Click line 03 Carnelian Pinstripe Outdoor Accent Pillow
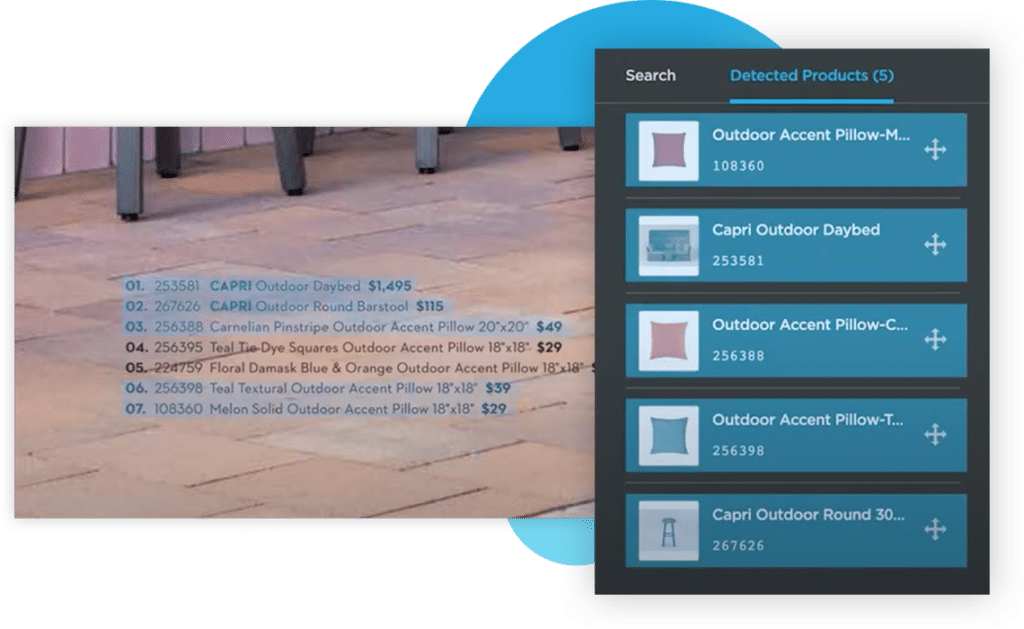Viewport: 1024px width, 629px height. click(344, 327)
